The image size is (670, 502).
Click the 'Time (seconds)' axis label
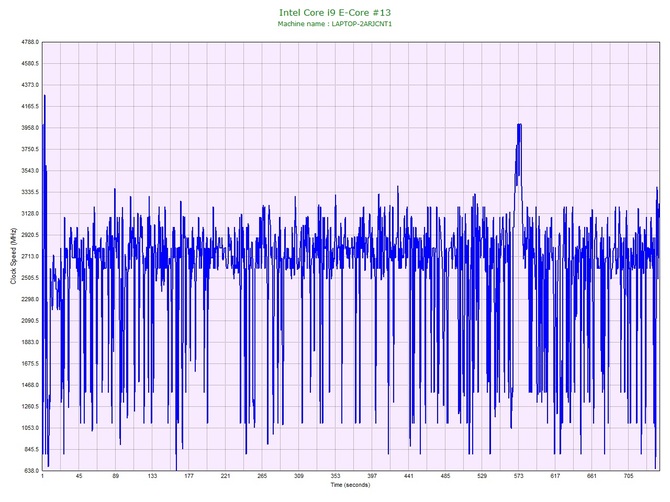pos(350,485)
